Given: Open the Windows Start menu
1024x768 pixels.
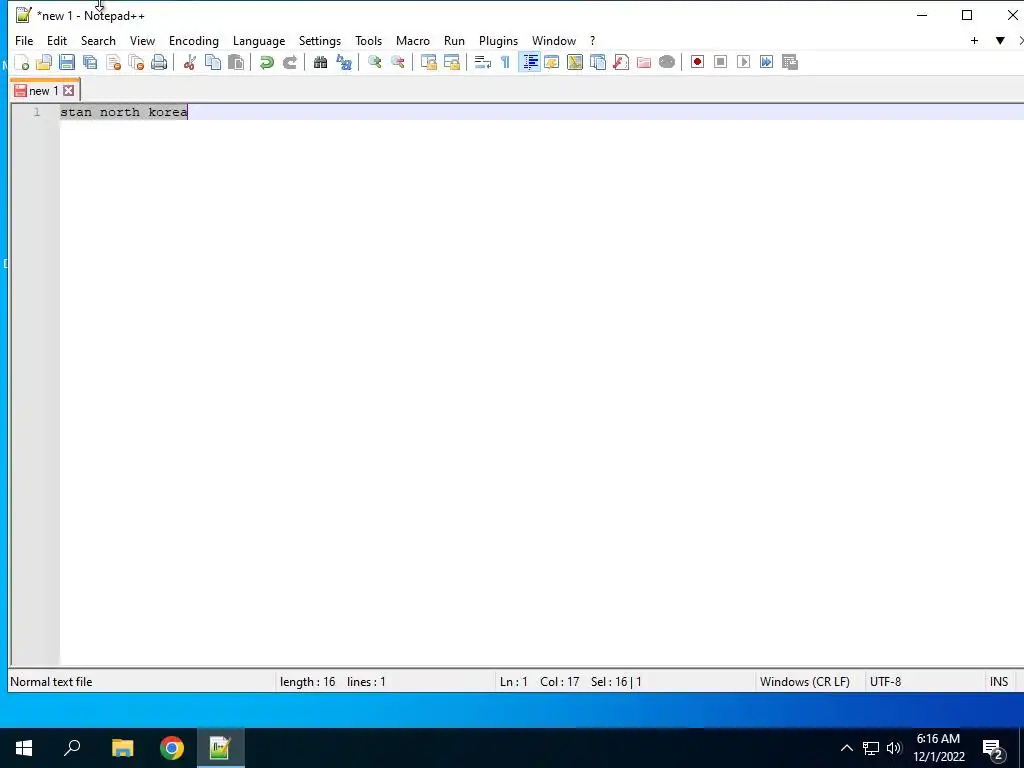Looking at the screenshot, I should pos(24,748).
